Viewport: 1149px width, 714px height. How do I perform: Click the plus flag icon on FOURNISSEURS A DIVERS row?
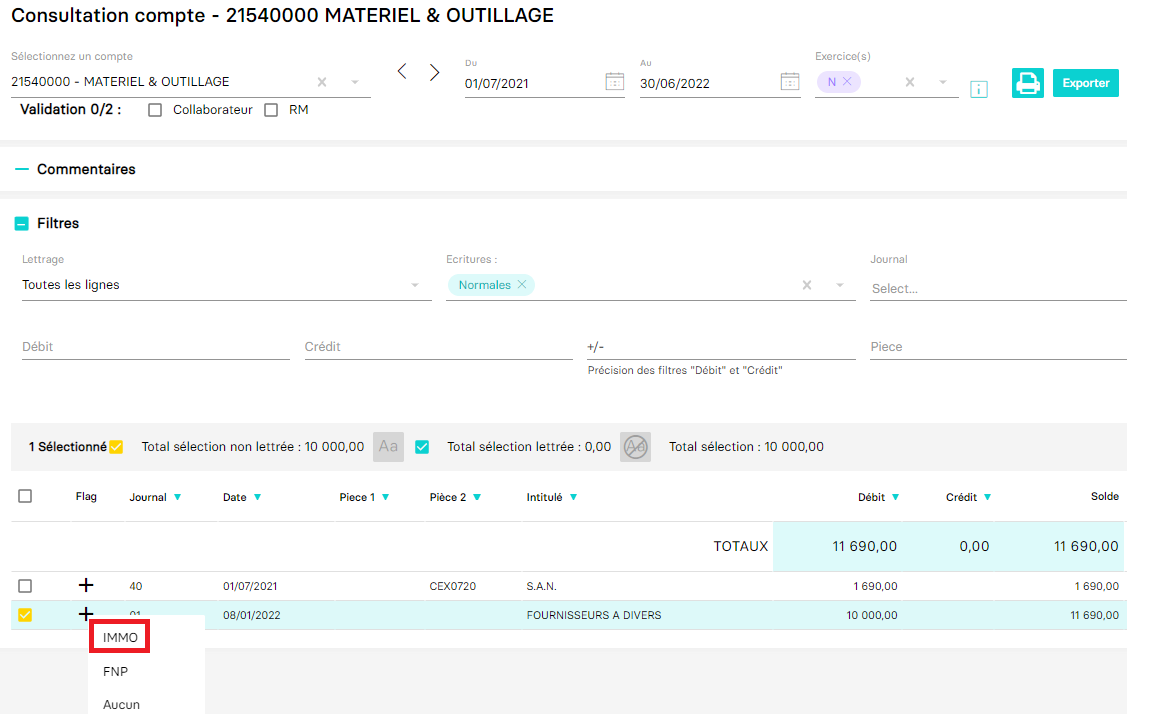pyautogui.click(x=86, y=614)
